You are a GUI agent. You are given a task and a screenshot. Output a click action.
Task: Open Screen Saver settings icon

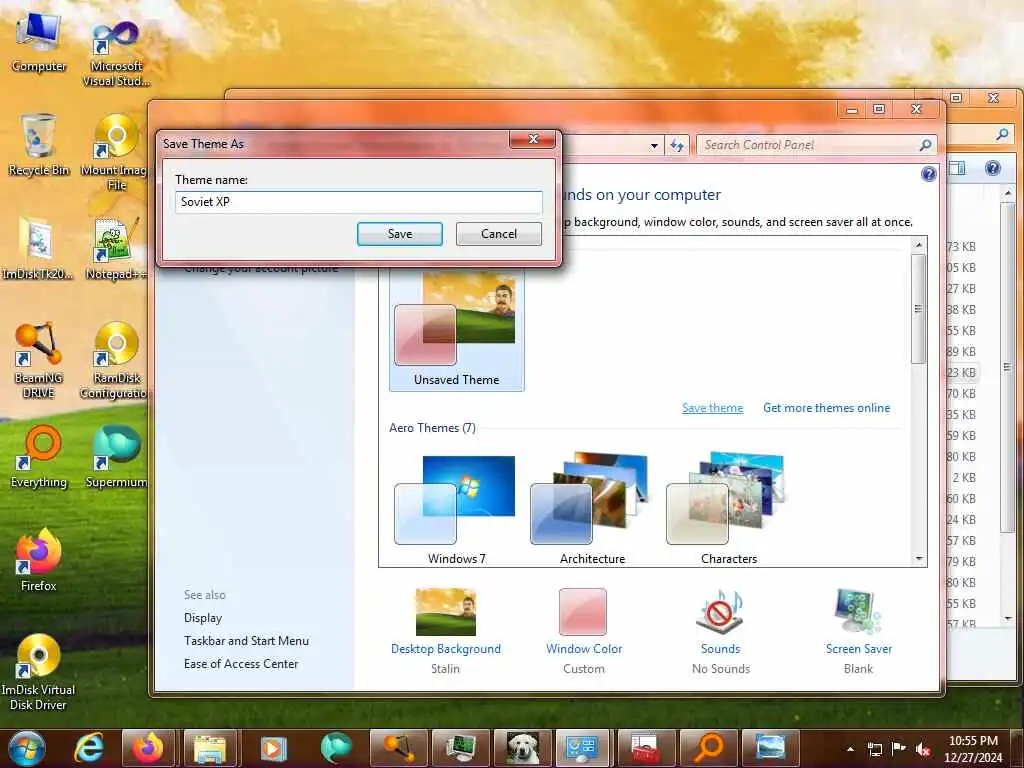pos(858,612)
